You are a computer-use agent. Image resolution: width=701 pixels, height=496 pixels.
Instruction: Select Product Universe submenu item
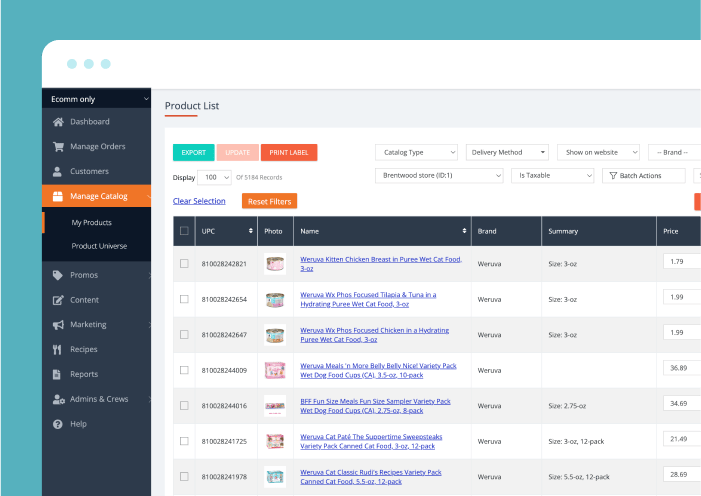(x=99, y=246)
